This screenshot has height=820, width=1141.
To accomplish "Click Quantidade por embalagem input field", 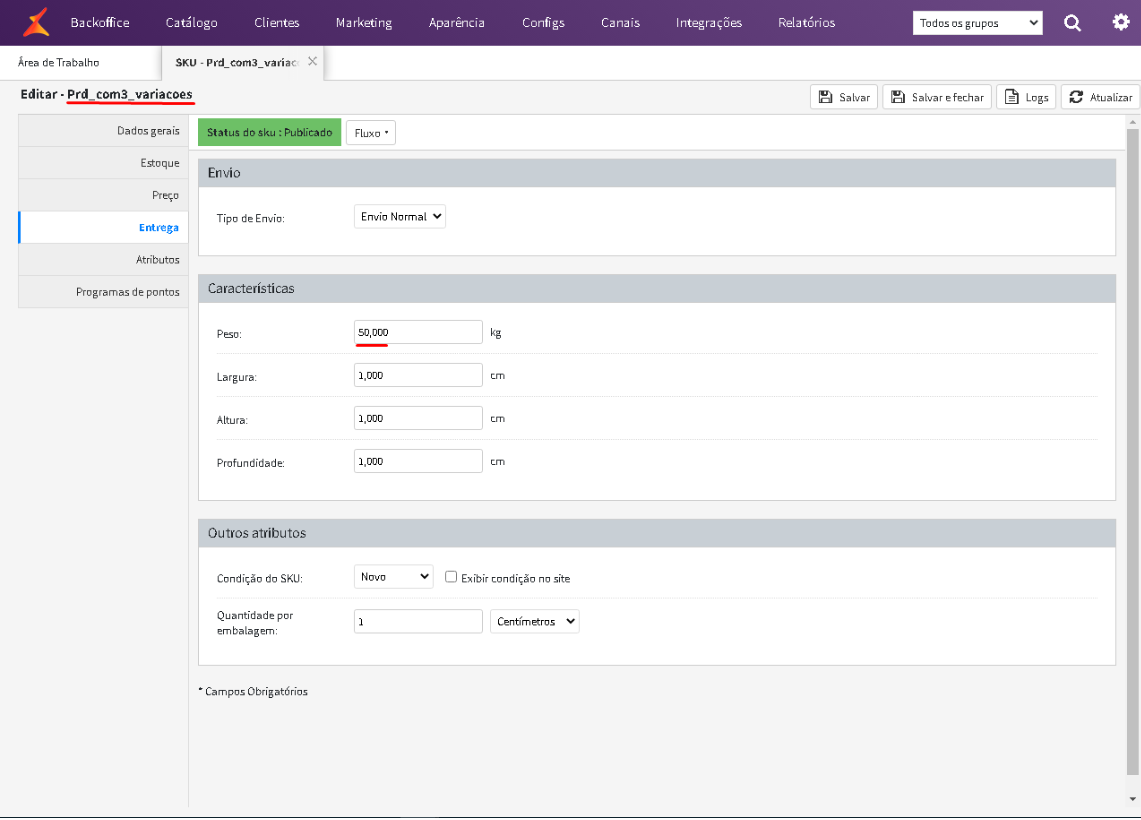I will (418, 621).
